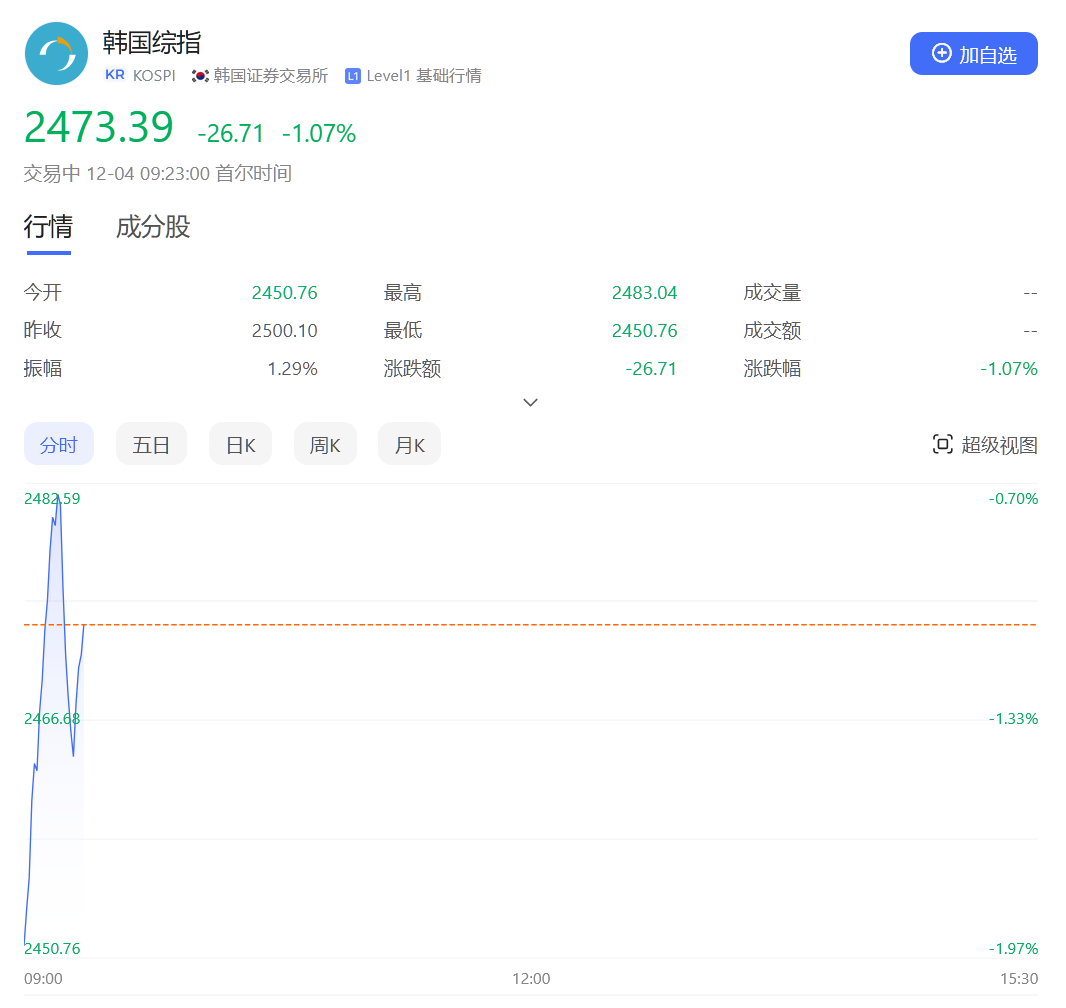Click the plus icon inside 加自选 button
Viewport: 1066px width, 1008px height.
[x=940, y=54]
